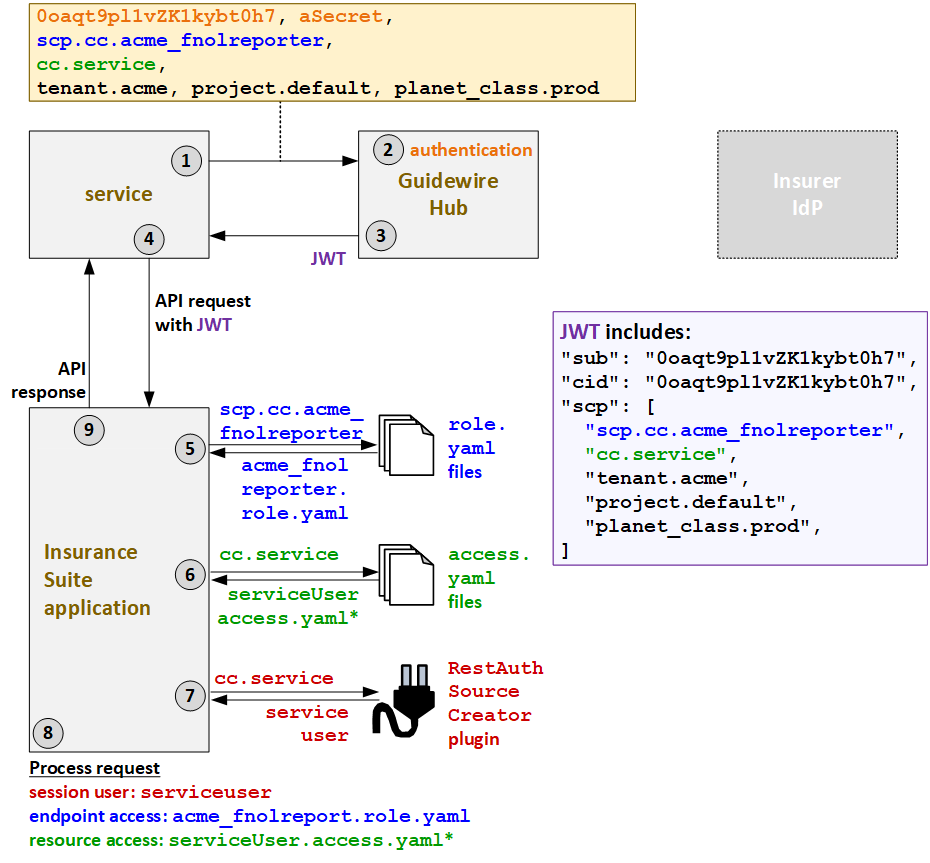The width and height of the screenshot is (930, 863).
Task: Click the RestAuth plugin plug icon
Action: click(x=406, y=698)
